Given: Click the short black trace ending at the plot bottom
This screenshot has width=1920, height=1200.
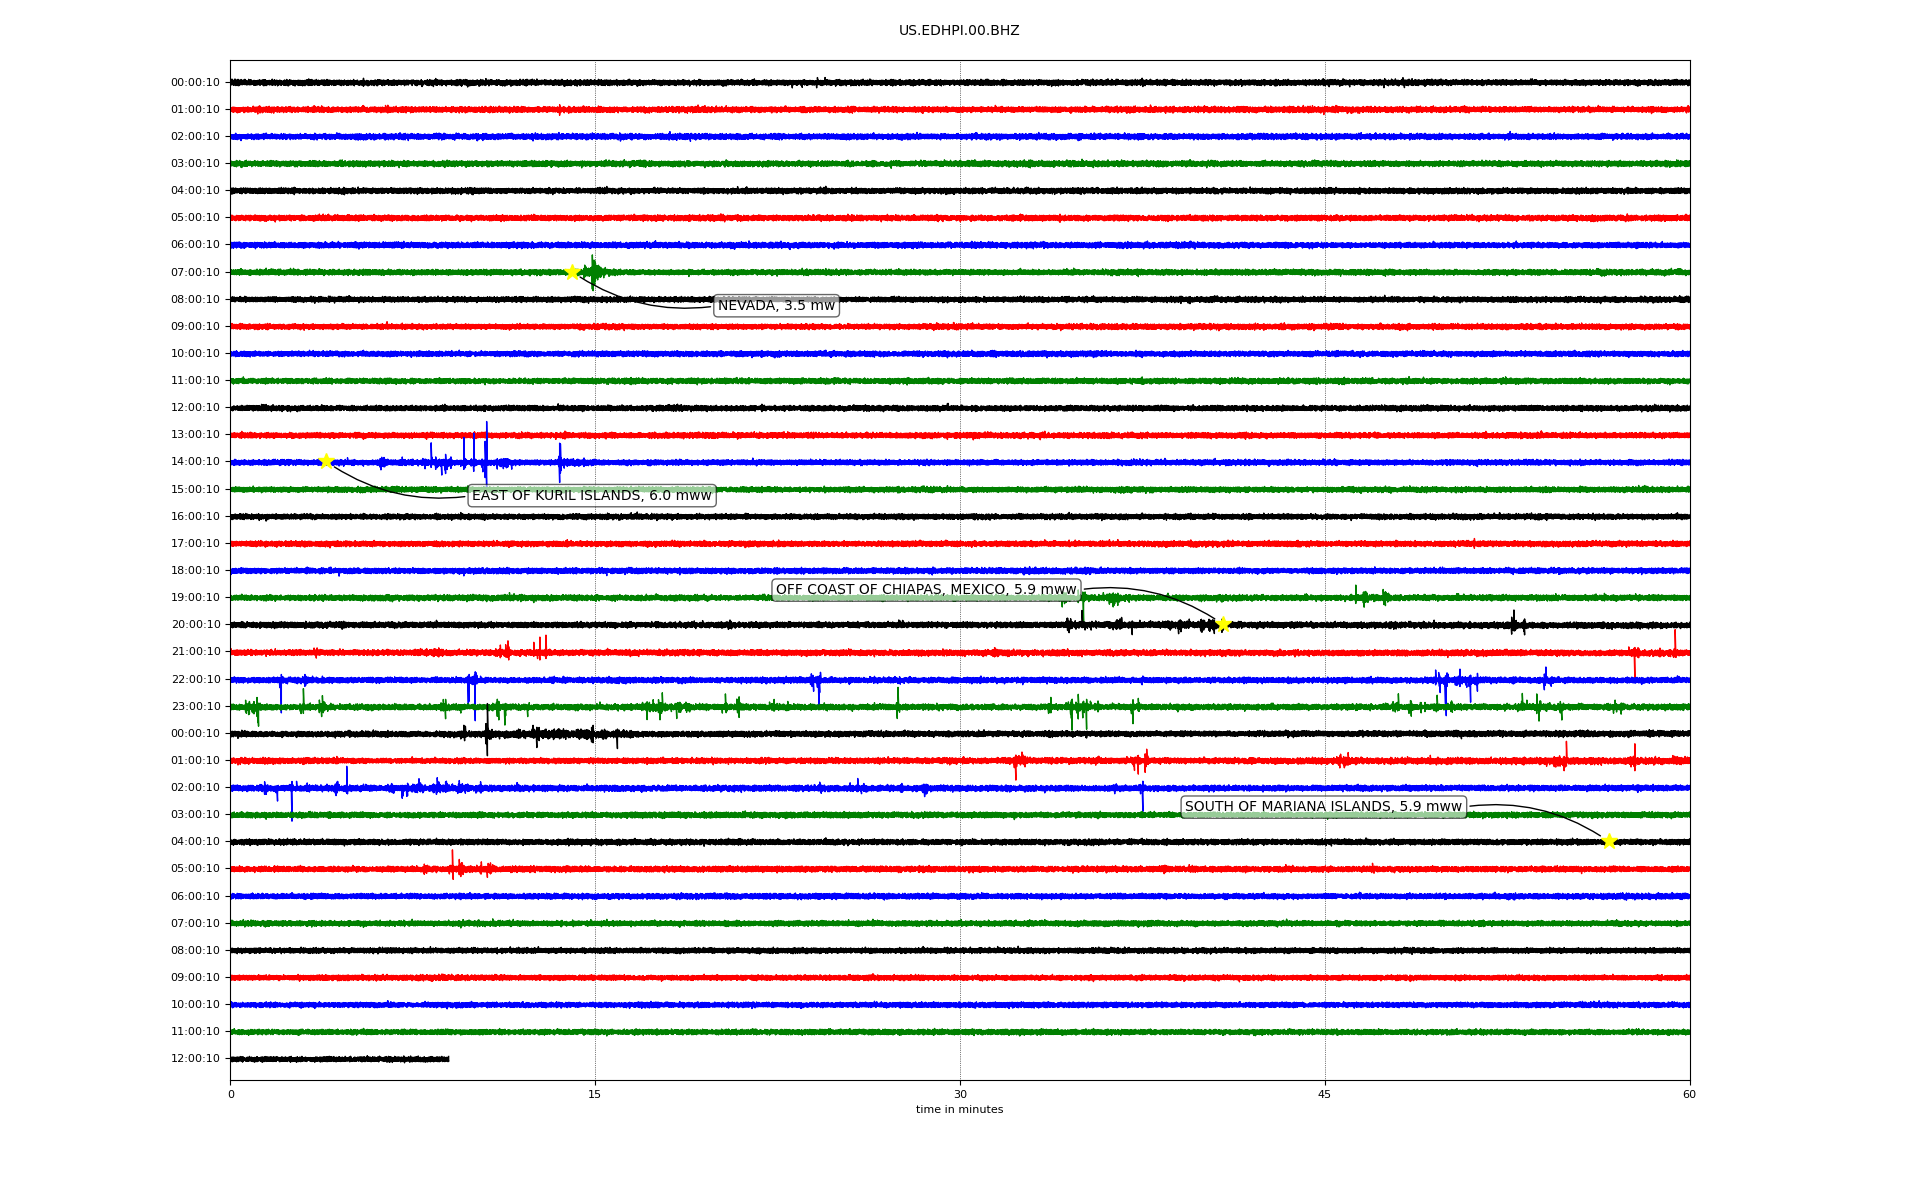Looking at the screenshot, I should click(340, 1059).
